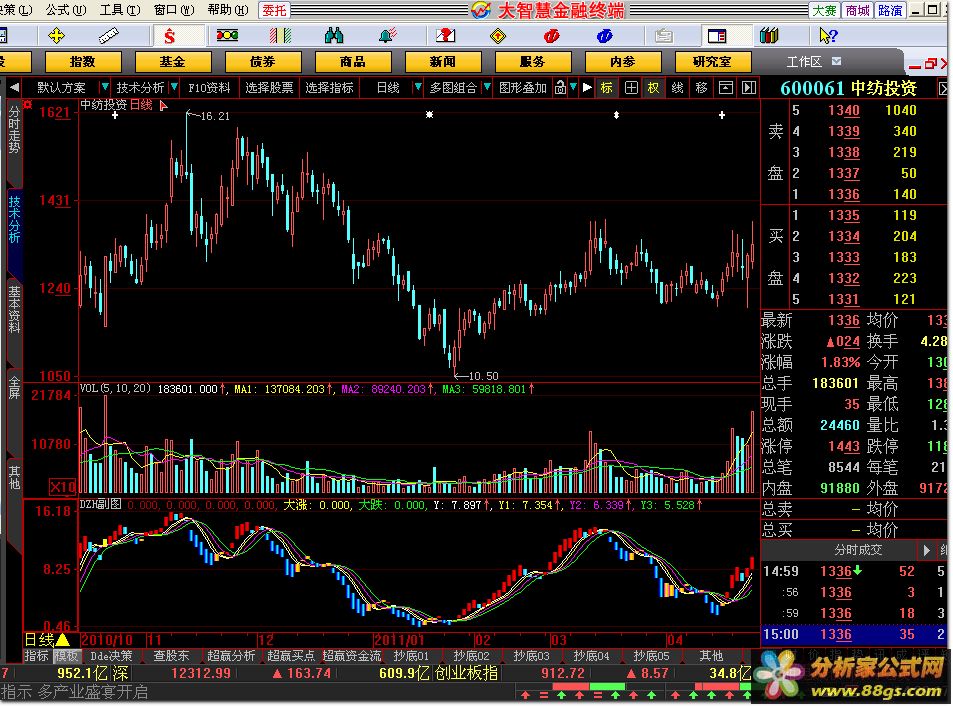Click the alarm bell alert icon
953x706 pixels.
click(x=387, y=36)
